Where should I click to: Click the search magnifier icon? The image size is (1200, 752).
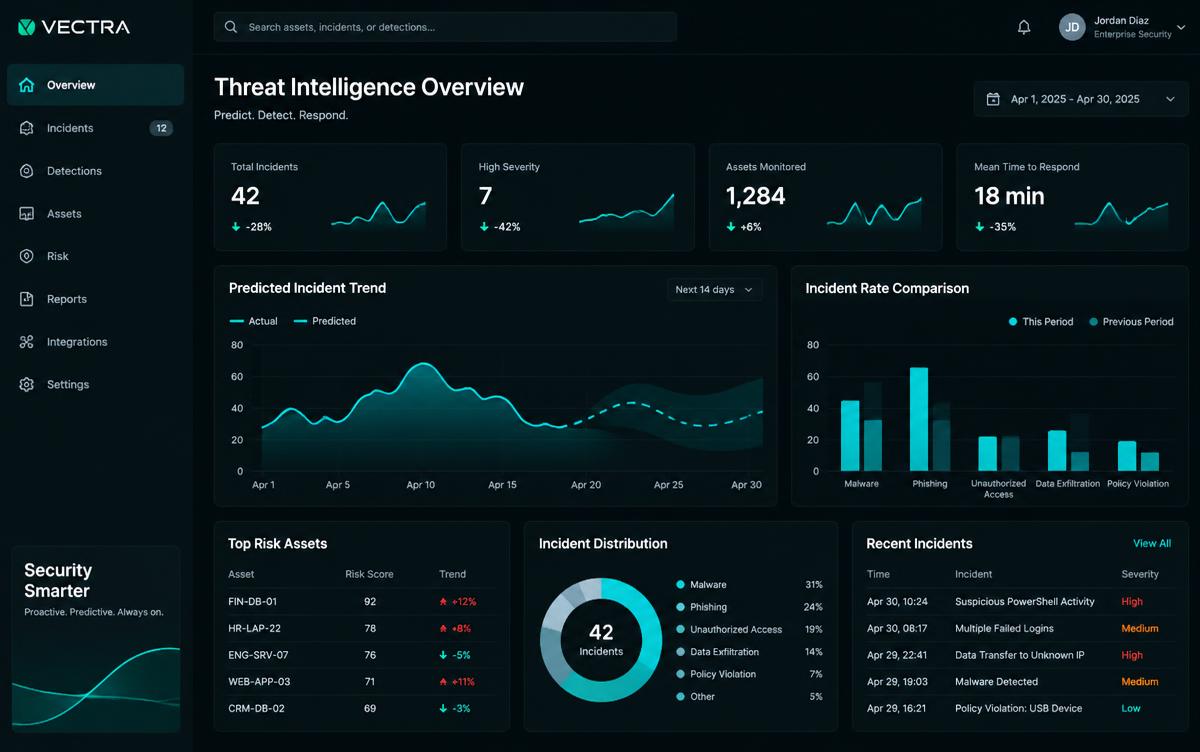pos(231,27)
